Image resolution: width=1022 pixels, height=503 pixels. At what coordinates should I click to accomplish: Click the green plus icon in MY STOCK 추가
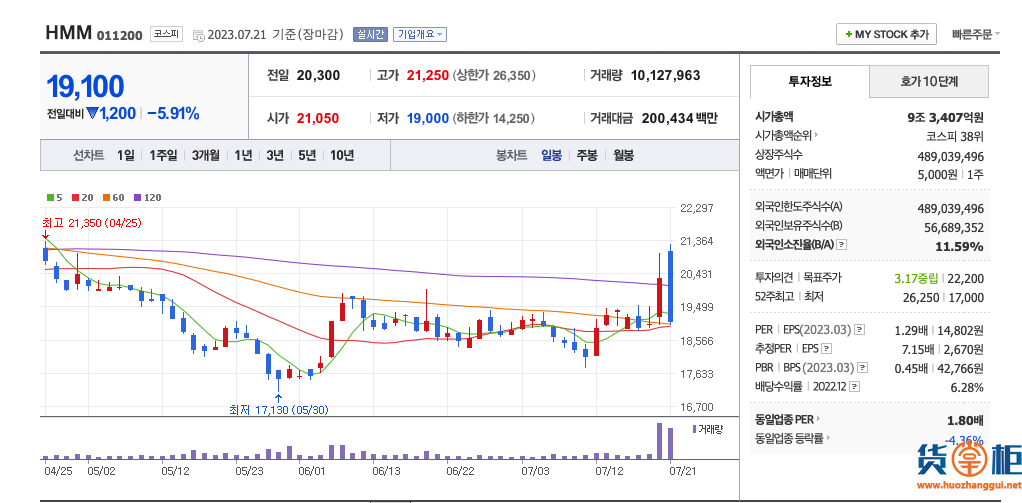848,35
